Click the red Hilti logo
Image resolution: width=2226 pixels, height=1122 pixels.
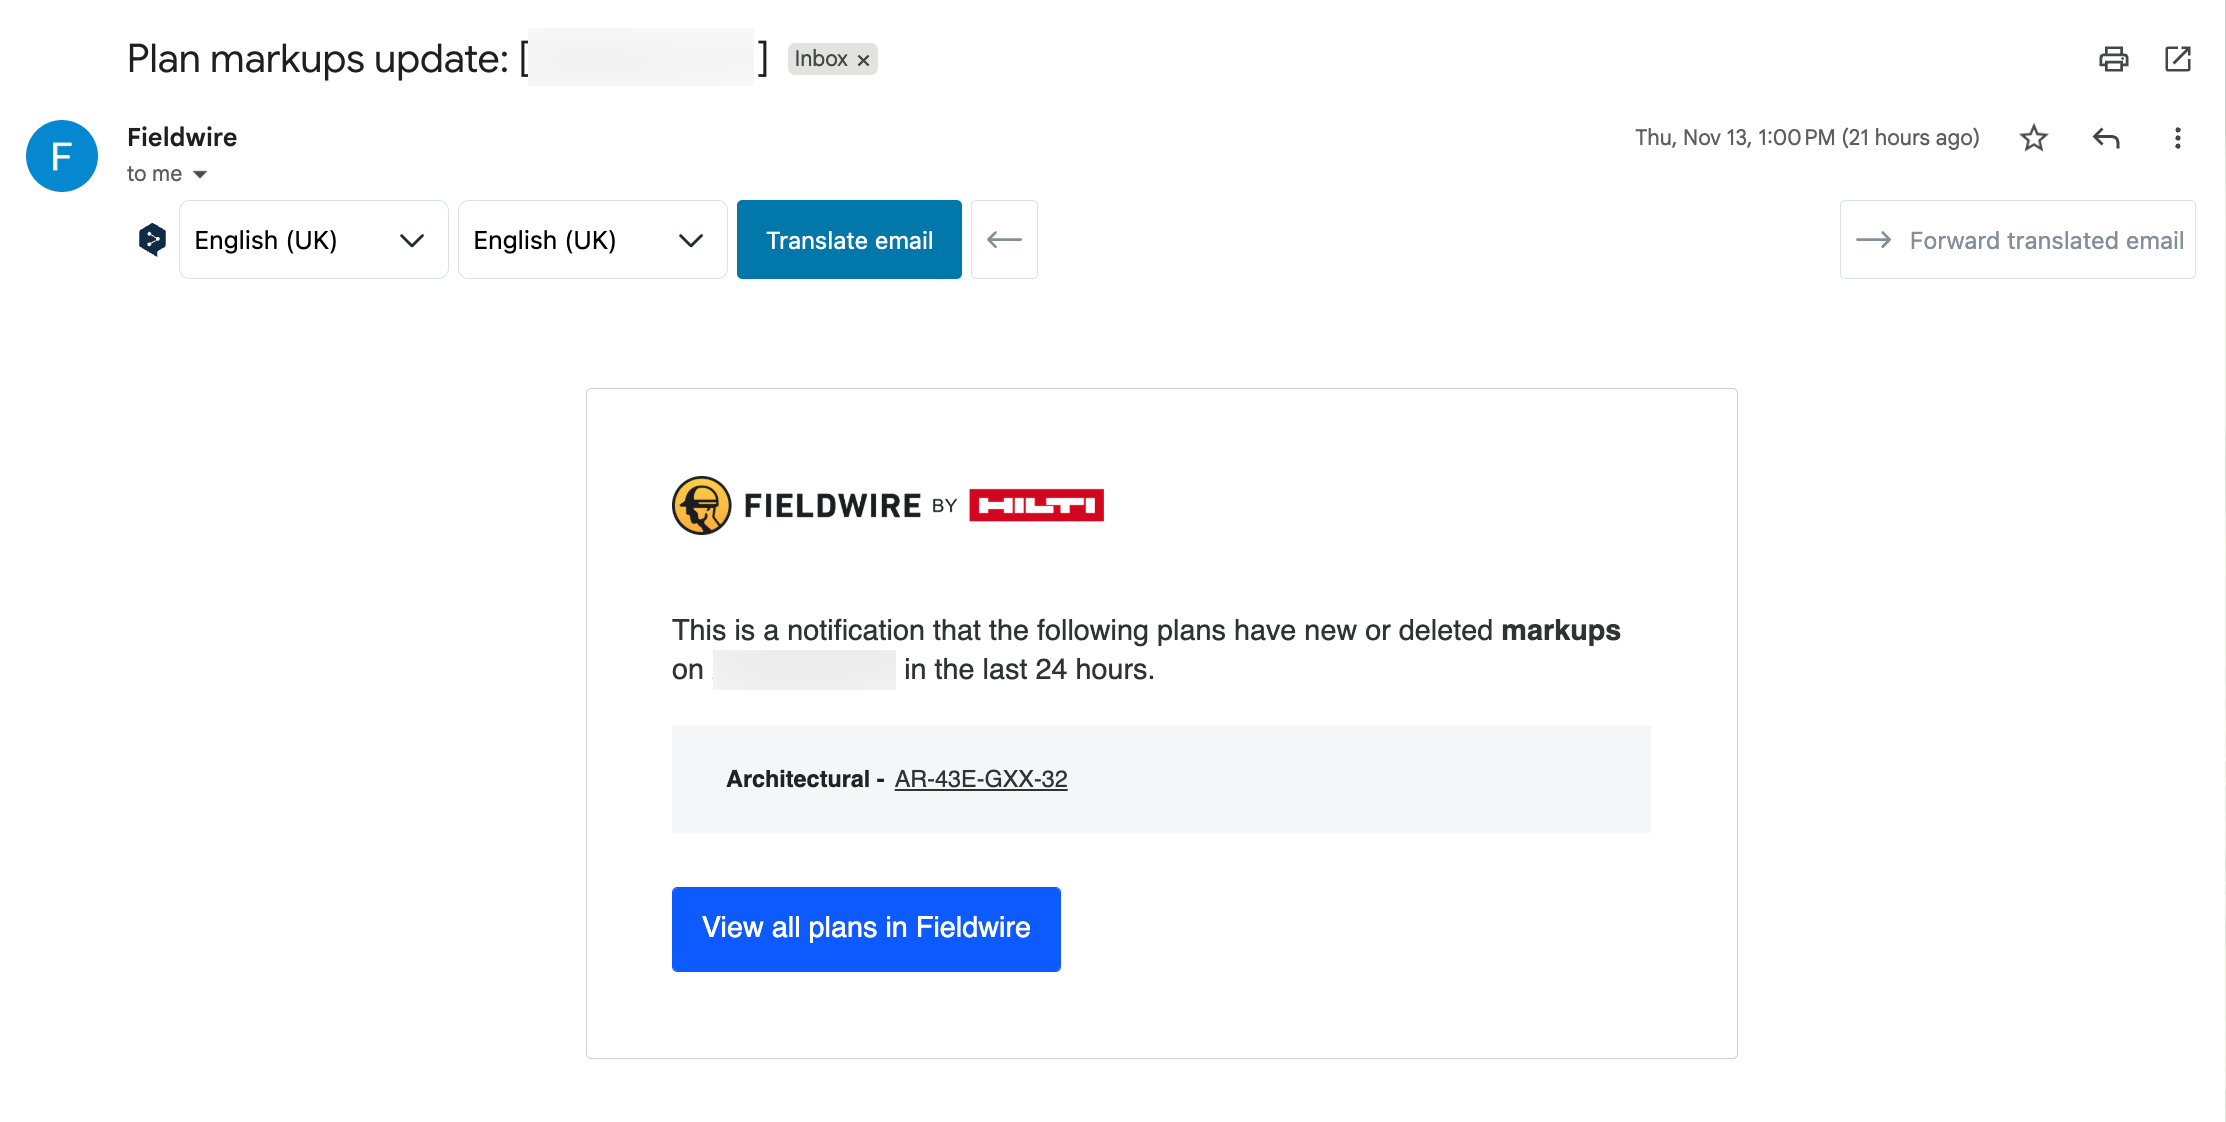click(x=1036, y=505)
